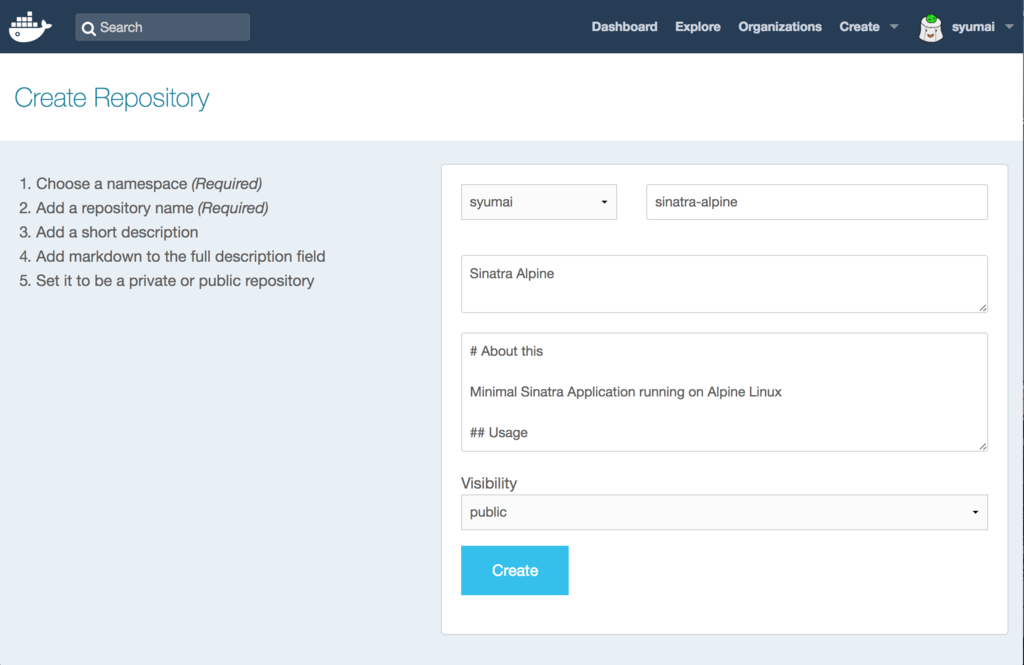This screenshot has height=665, width=1024.
Task: Open the syumai account menu
Action: point(973,27)
